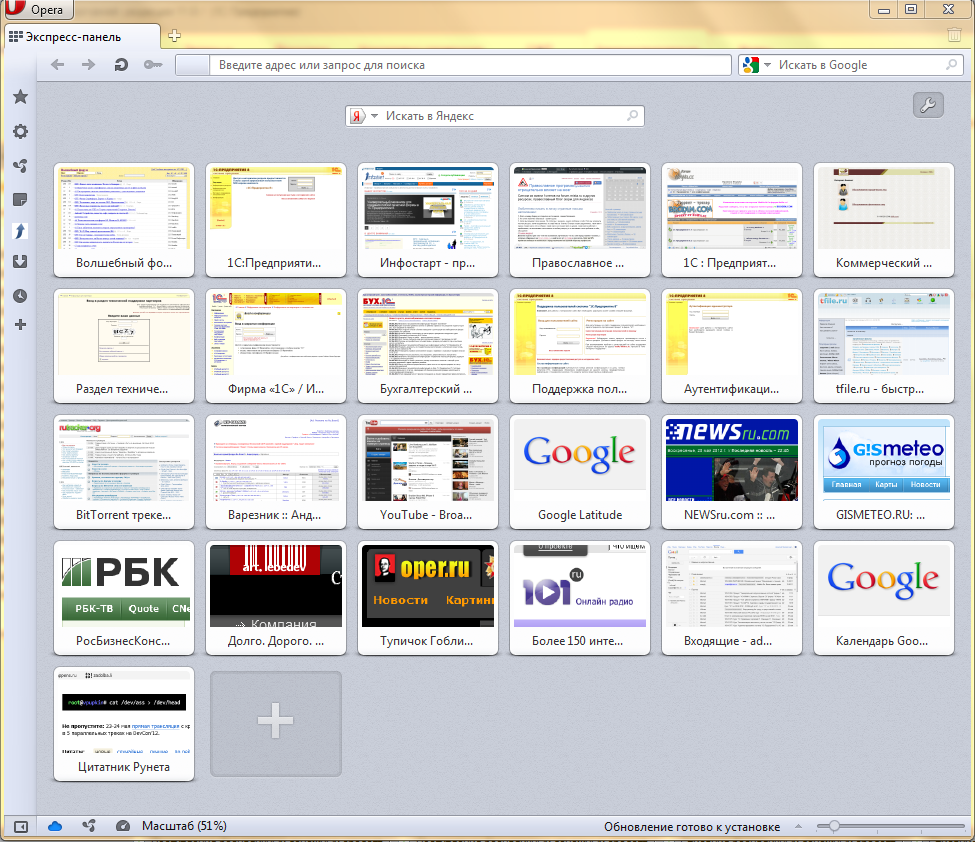Screen dimensions: 975x842
Task: Toggle Opera Turbo speedometer icon
Action: [x=123, y=826]
